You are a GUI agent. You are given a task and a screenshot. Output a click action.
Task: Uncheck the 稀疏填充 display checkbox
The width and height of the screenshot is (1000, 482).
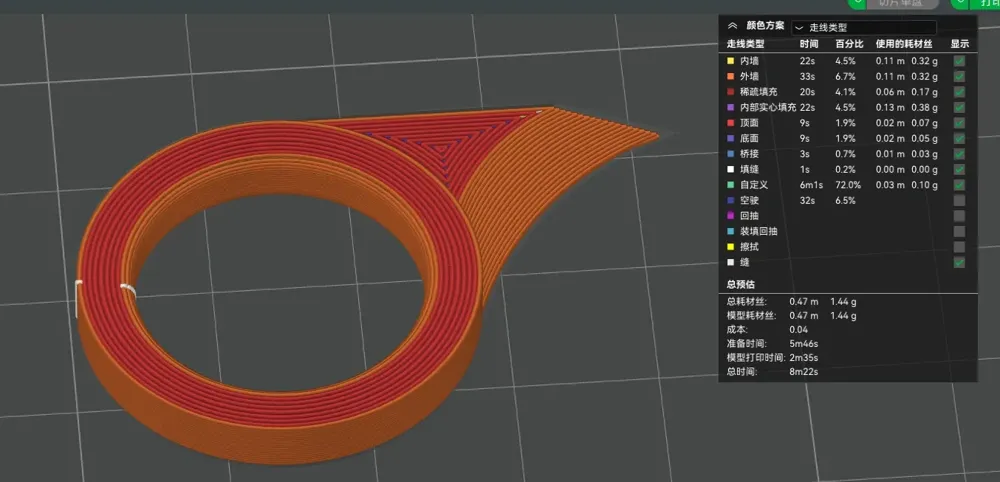click(959, 92)
